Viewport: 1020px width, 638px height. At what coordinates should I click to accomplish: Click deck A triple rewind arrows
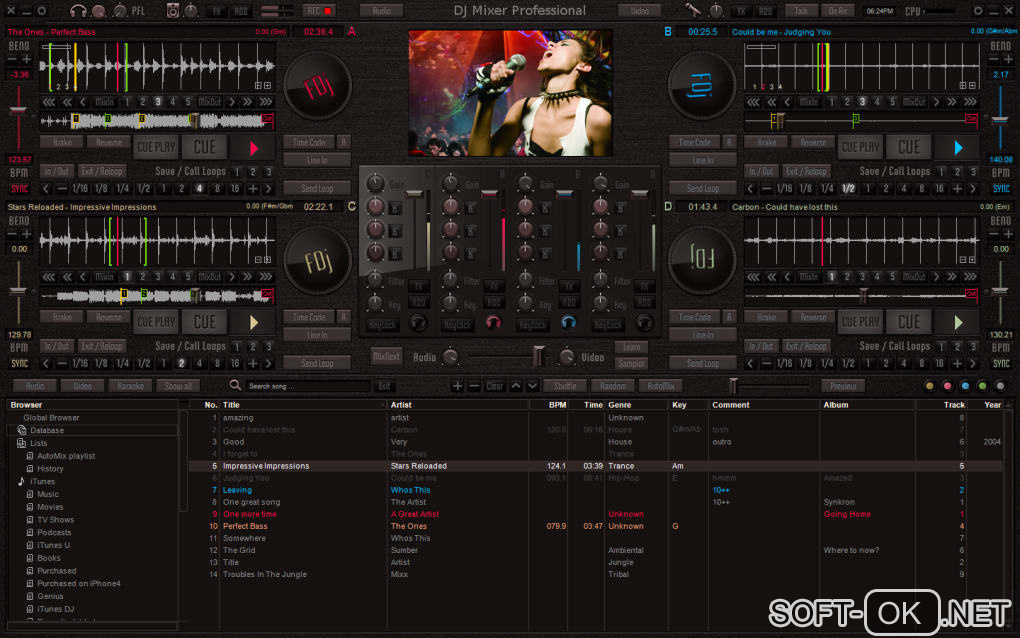pyautogui.click(x=49, y=102)
